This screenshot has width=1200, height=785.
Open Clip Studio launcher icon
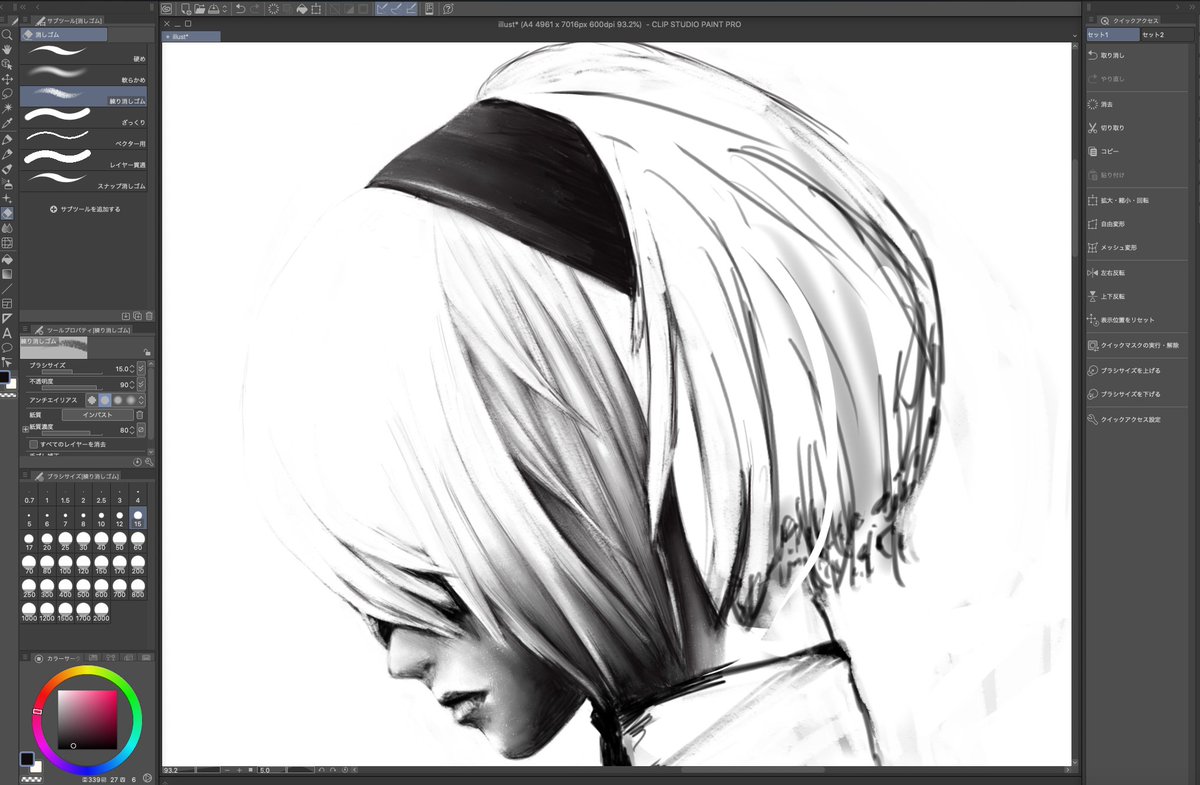166,9
